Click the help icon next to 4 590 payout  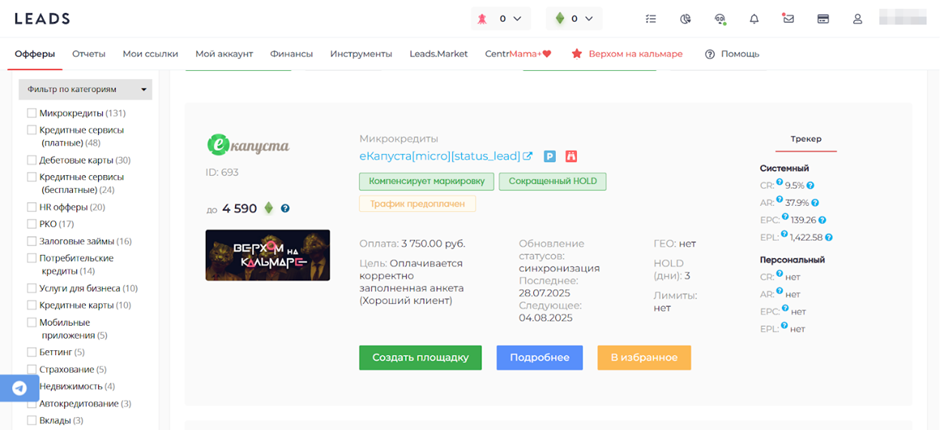pyautogui.click(x=285, y=209)
